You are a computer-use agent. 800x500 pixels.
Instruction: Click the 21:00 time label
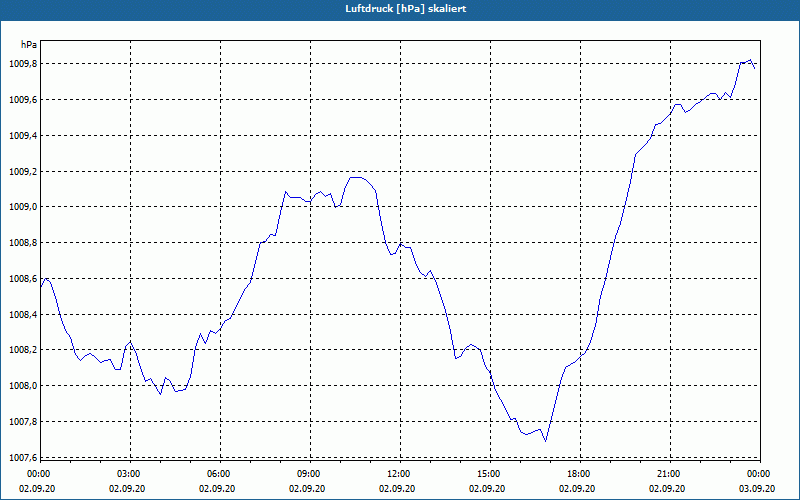pyautogui.click(x=667, y=474)
